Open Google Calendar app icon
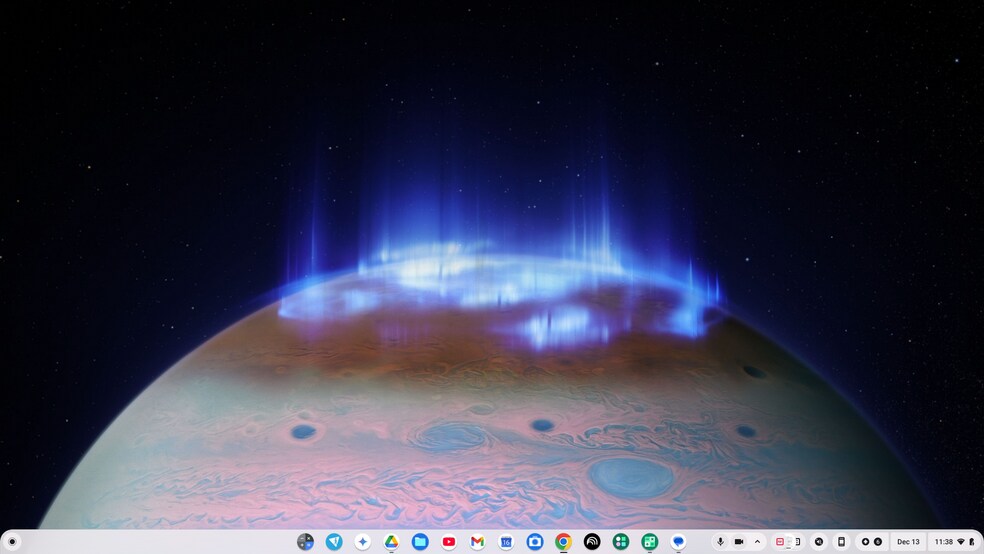The width and height of the screenshot is (984, 554). [x=506, y=541]
